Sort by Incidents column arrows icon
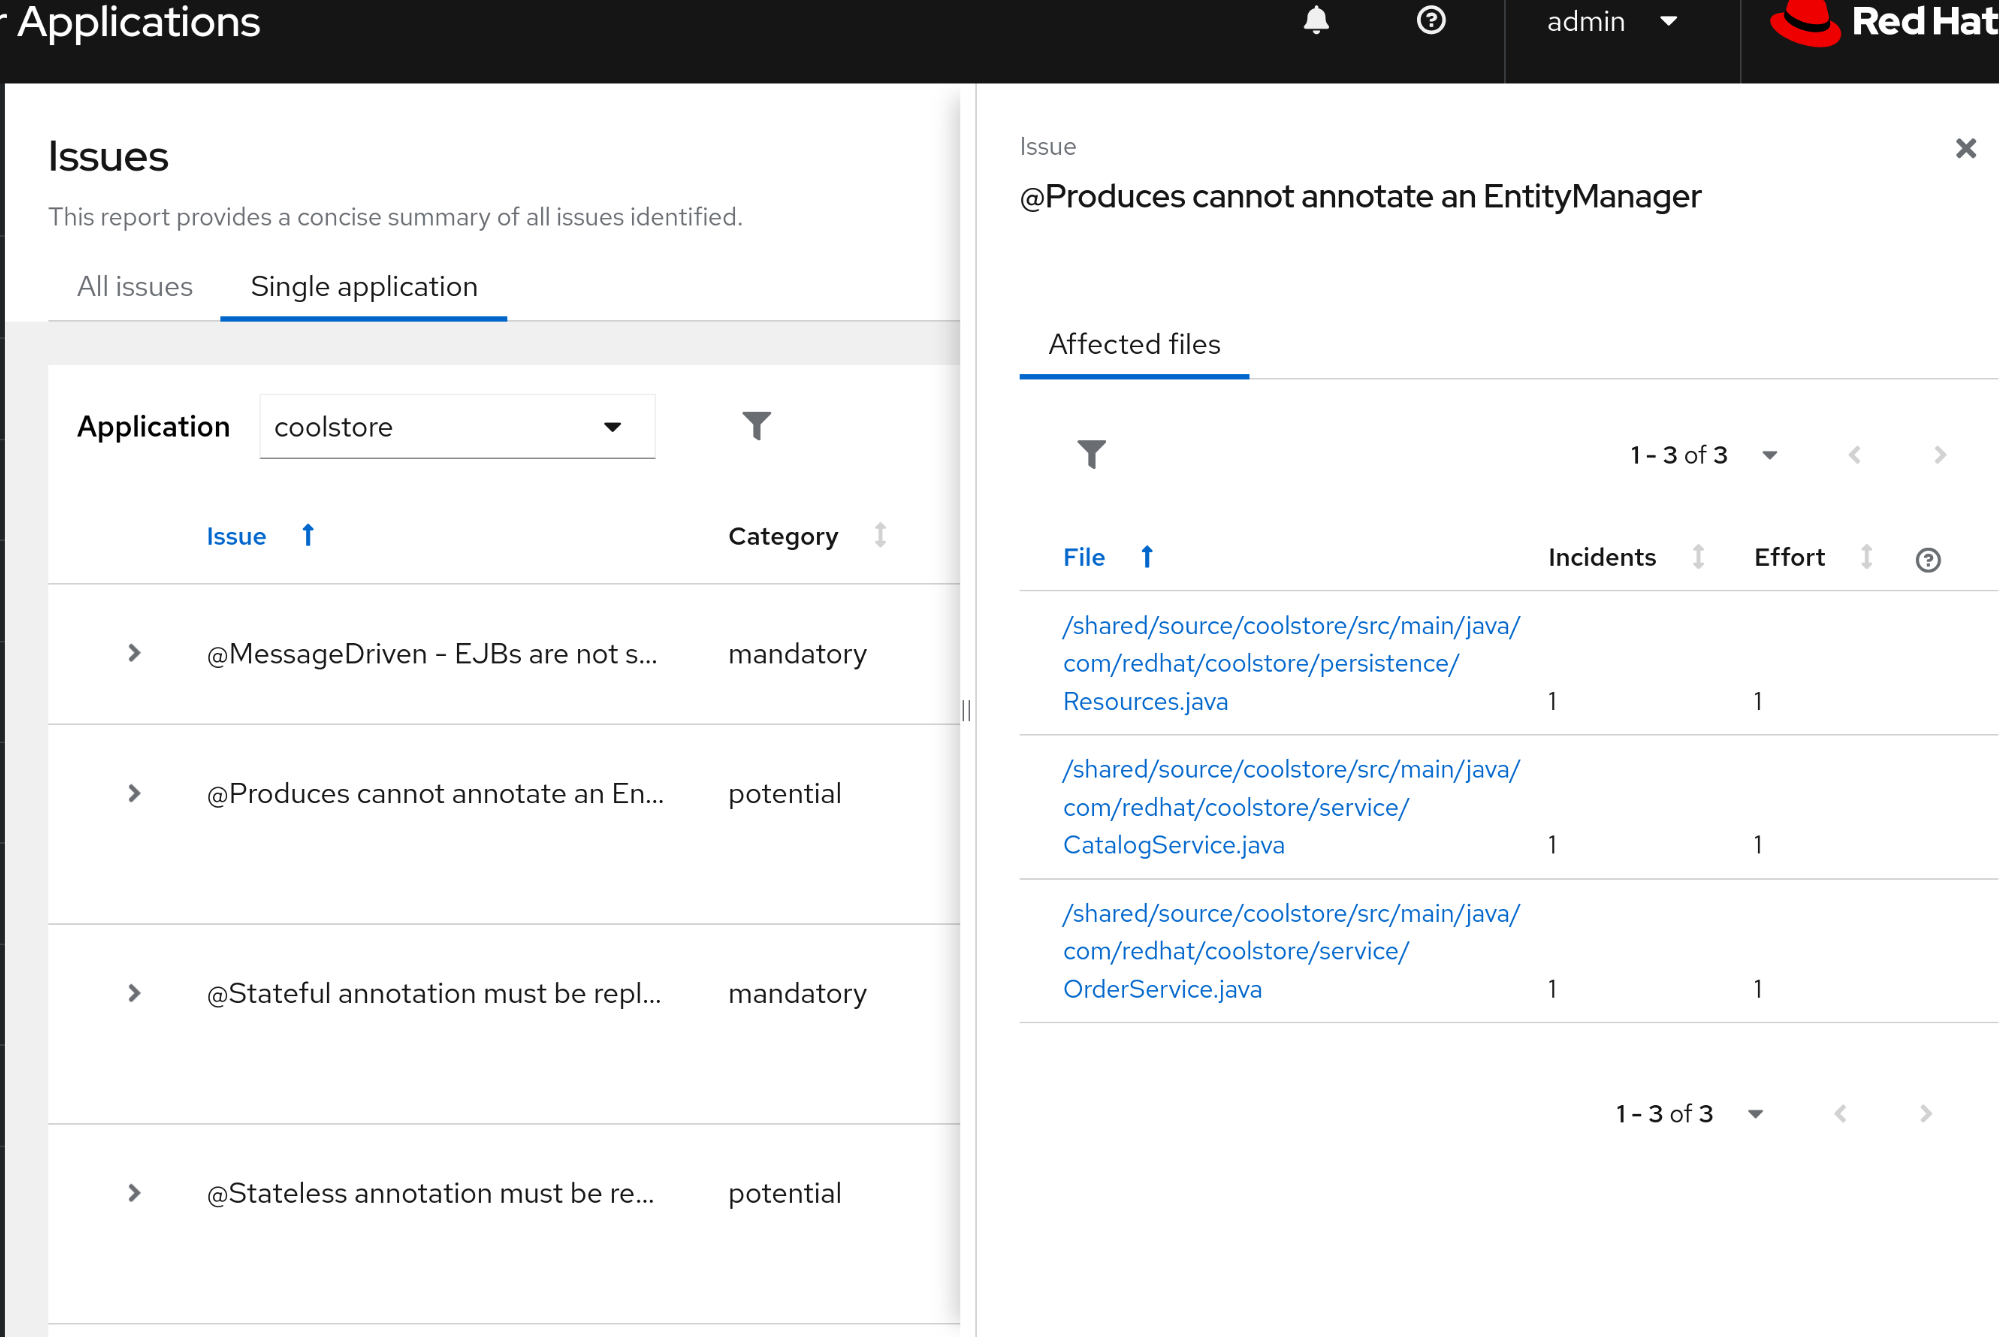 click(1698, 557)
